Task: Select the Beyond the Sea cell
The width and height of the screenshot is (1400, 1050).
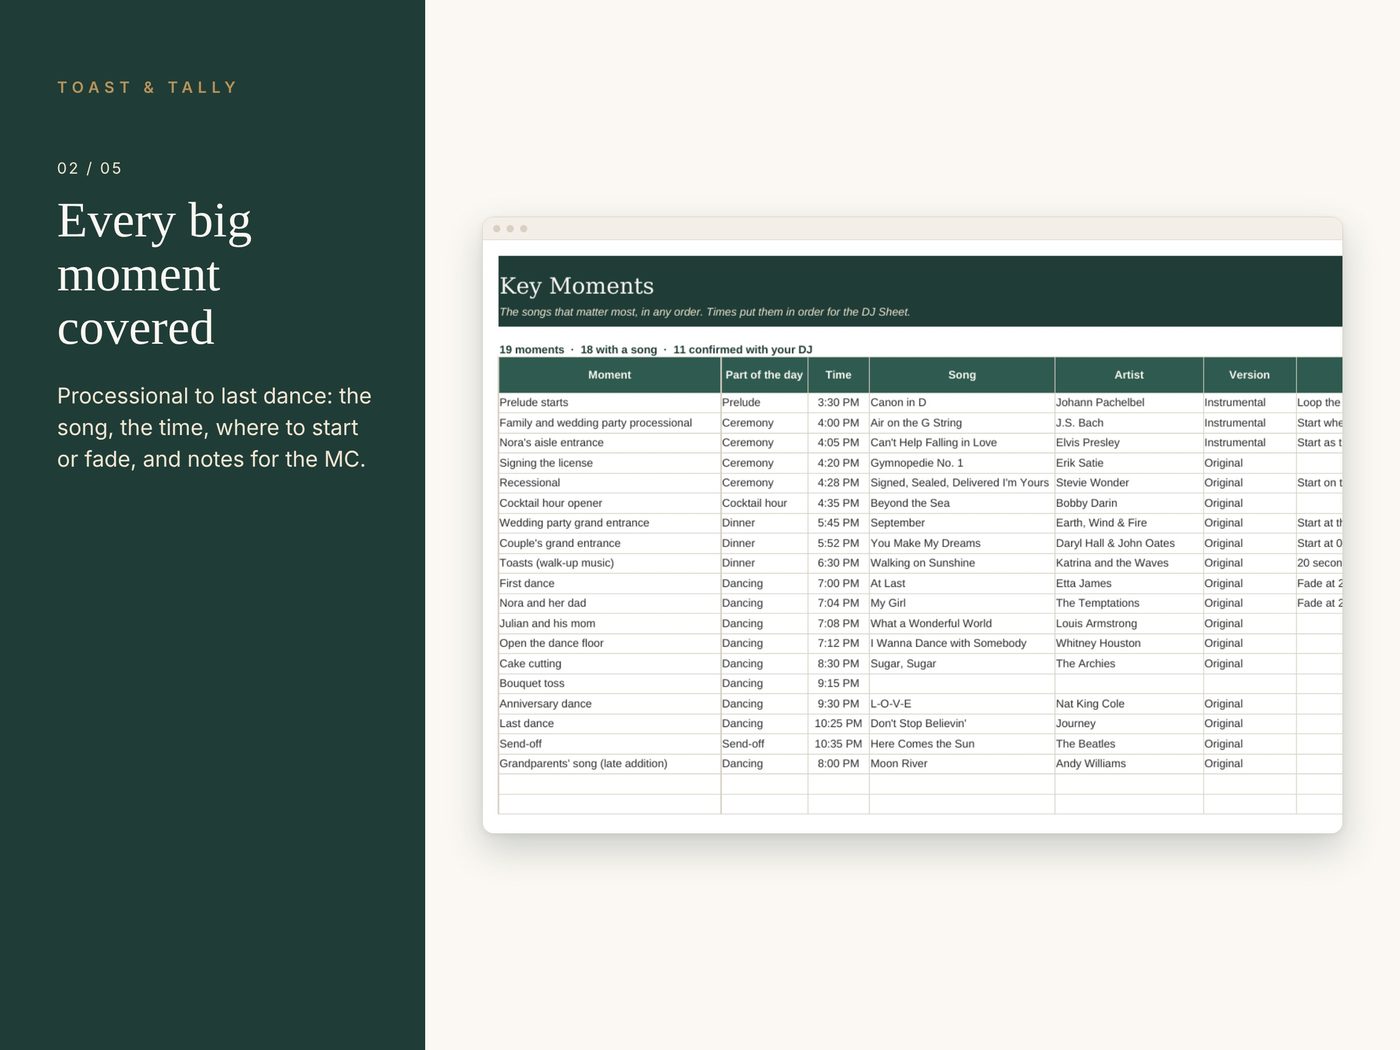Action: coord(961,503)
